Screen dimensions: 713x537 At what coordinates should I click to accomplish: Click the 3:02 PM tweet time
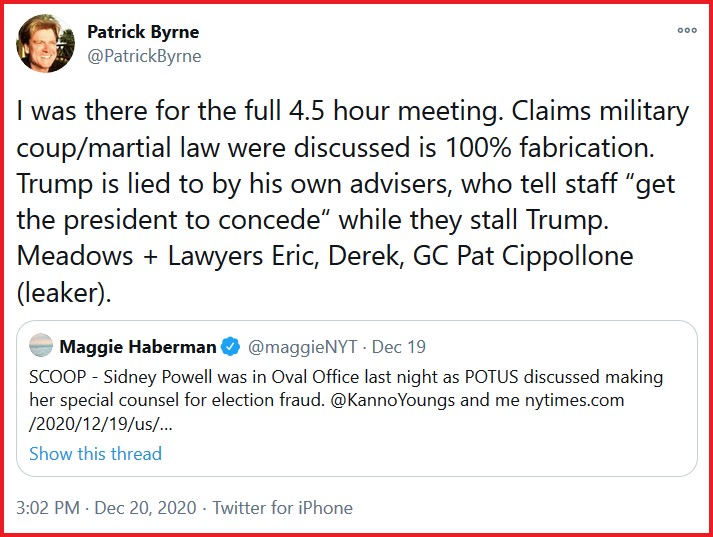point(46,508)
